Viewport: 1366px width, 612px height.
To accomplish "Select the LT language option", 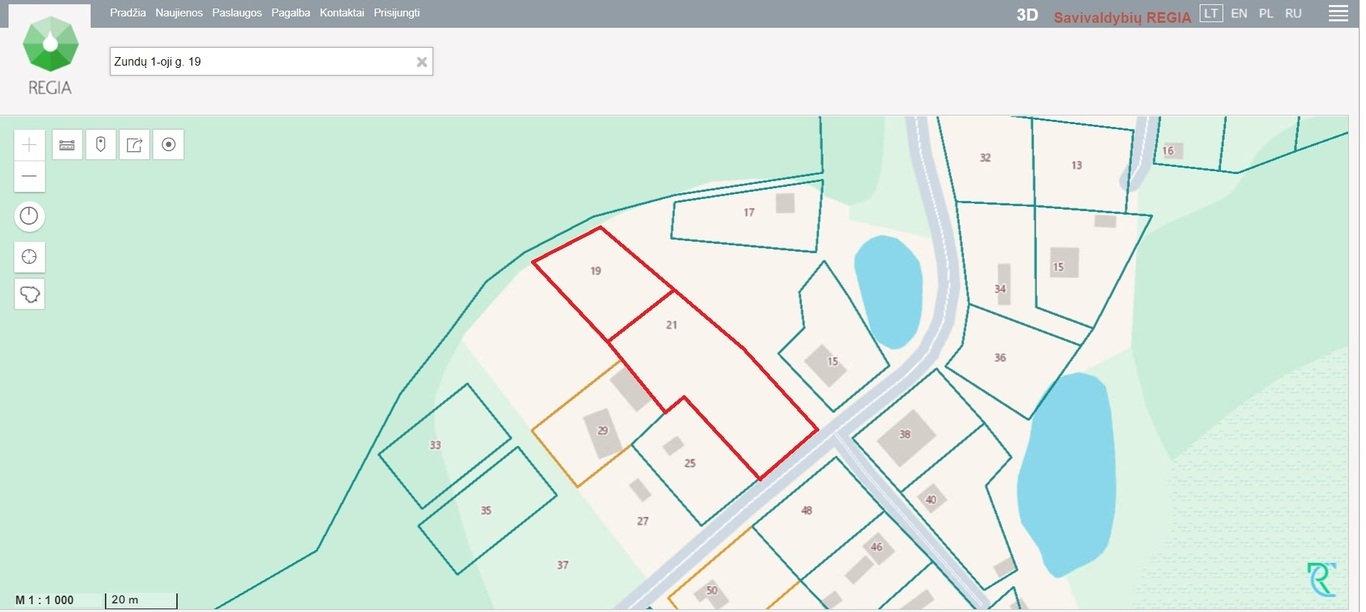I will pyautogui.click(x=1211, y=13).
